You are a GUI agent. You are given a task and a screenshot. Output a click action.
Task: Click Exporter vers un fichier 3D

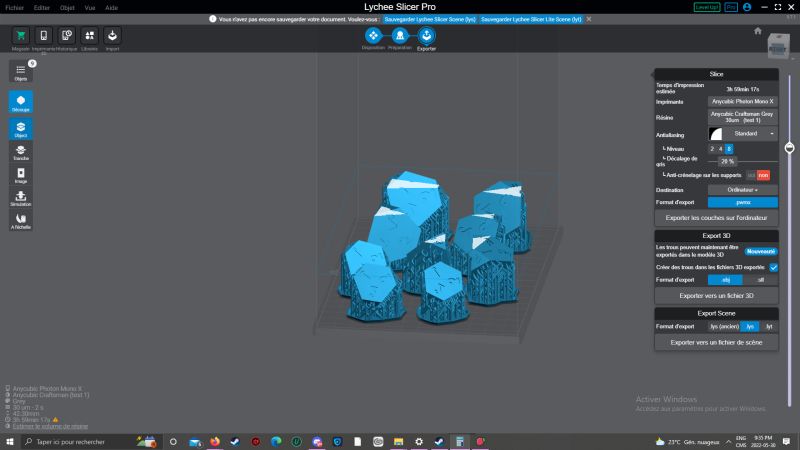[716, 296]
